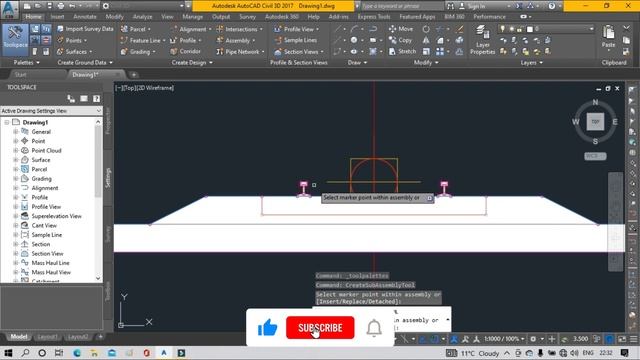Switch to the Layout1 tab
Screen dimensions: 640x360
47,337
